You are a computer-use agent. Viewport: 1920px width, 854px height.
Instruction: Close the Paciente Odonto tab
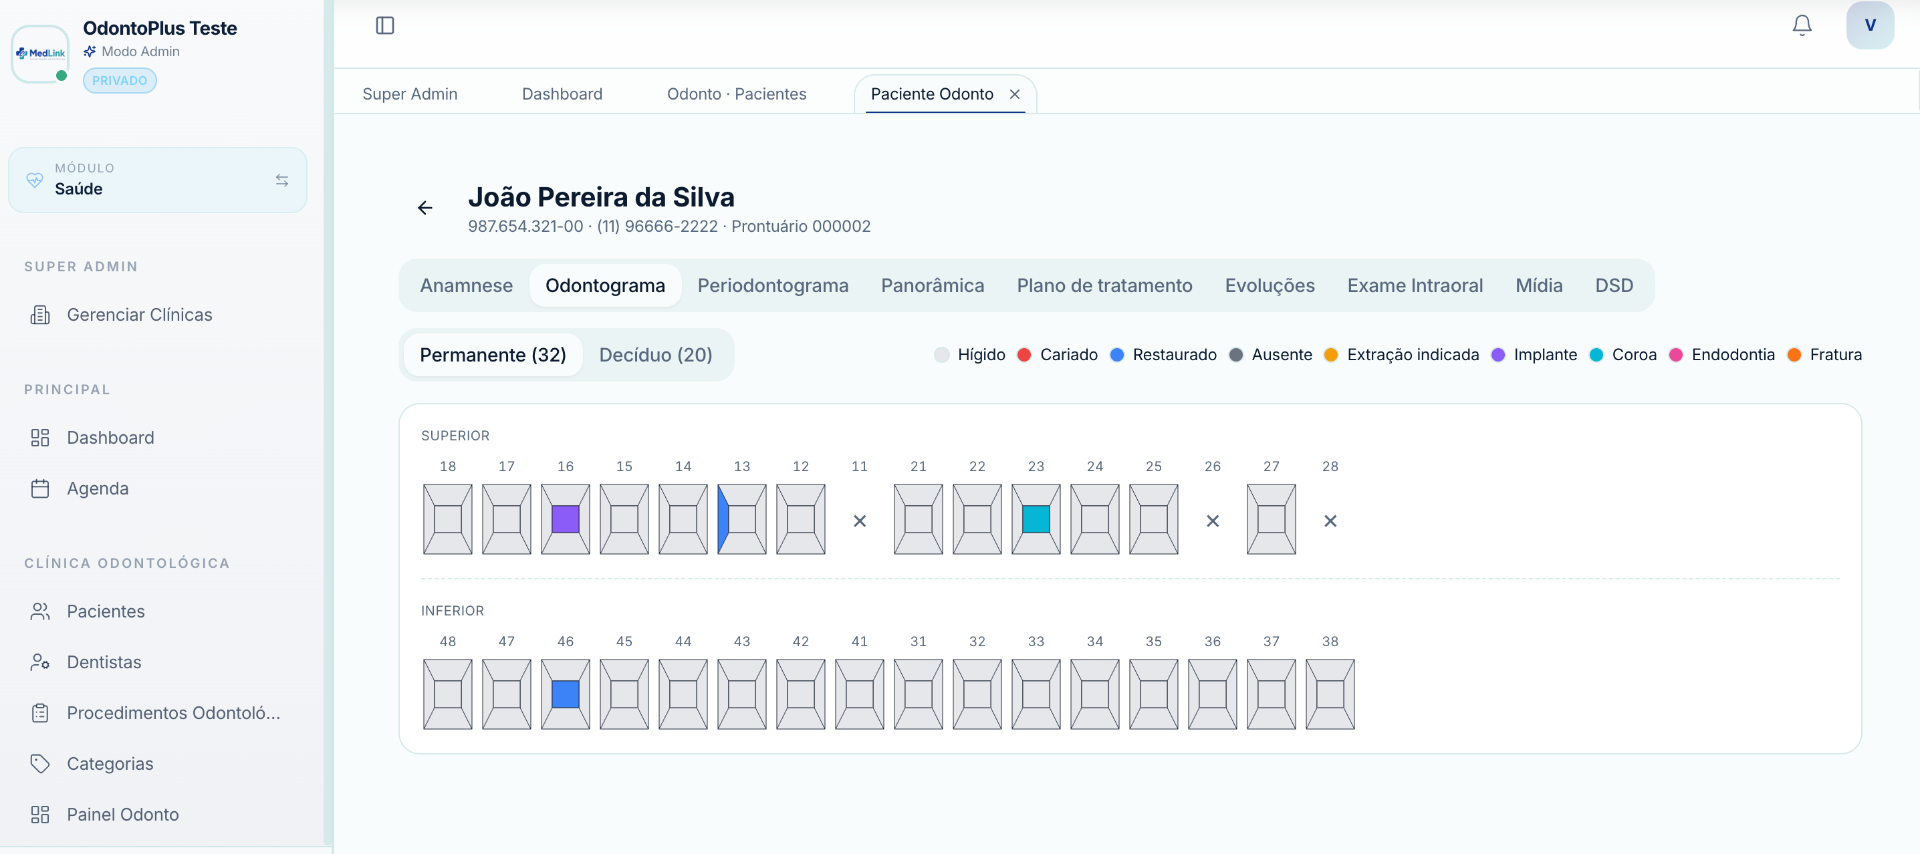(x=1015, y=94)
